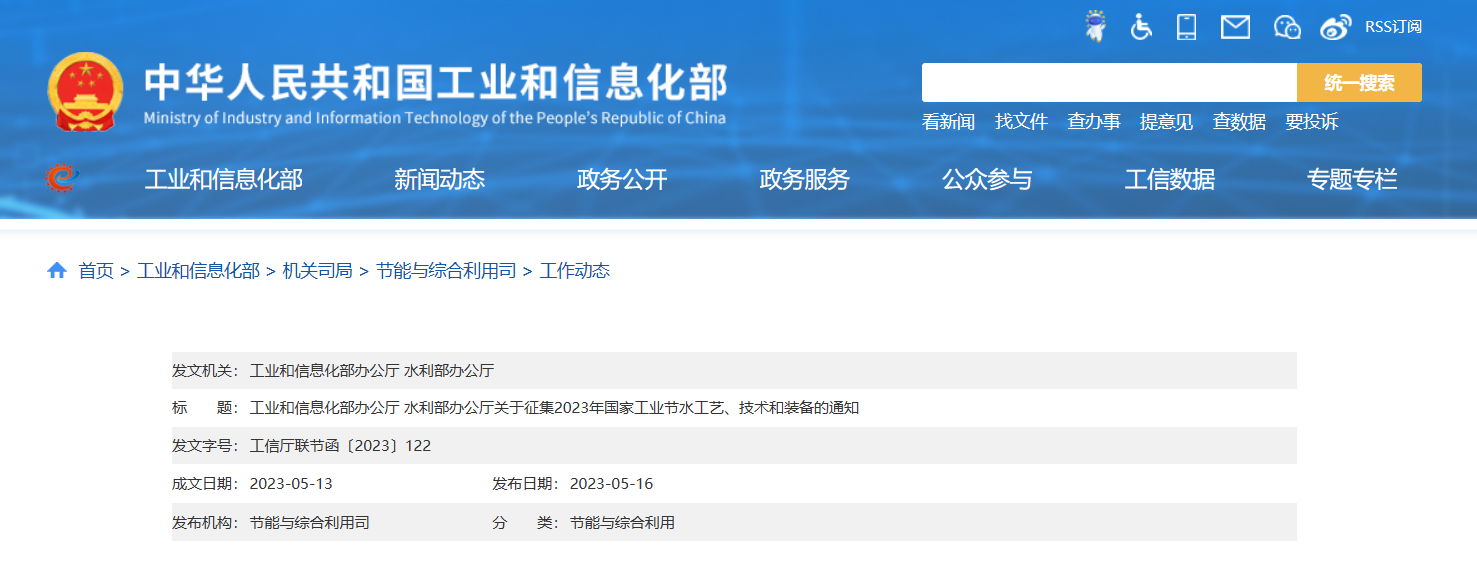
Task: Go to 工信数据 navigation item
Action: (1169, 180)
